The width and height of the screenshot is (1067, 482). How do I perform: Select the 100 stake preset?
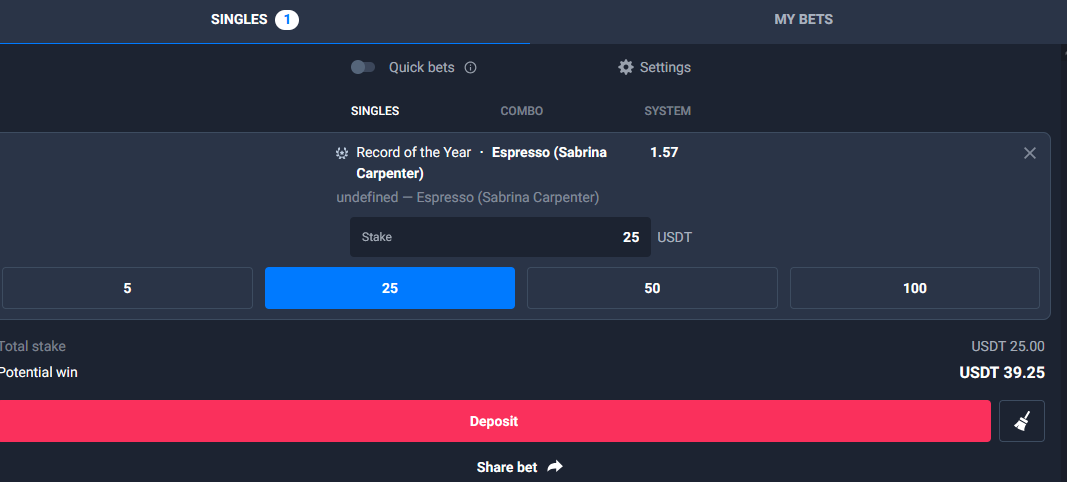[x=915, y=288]
